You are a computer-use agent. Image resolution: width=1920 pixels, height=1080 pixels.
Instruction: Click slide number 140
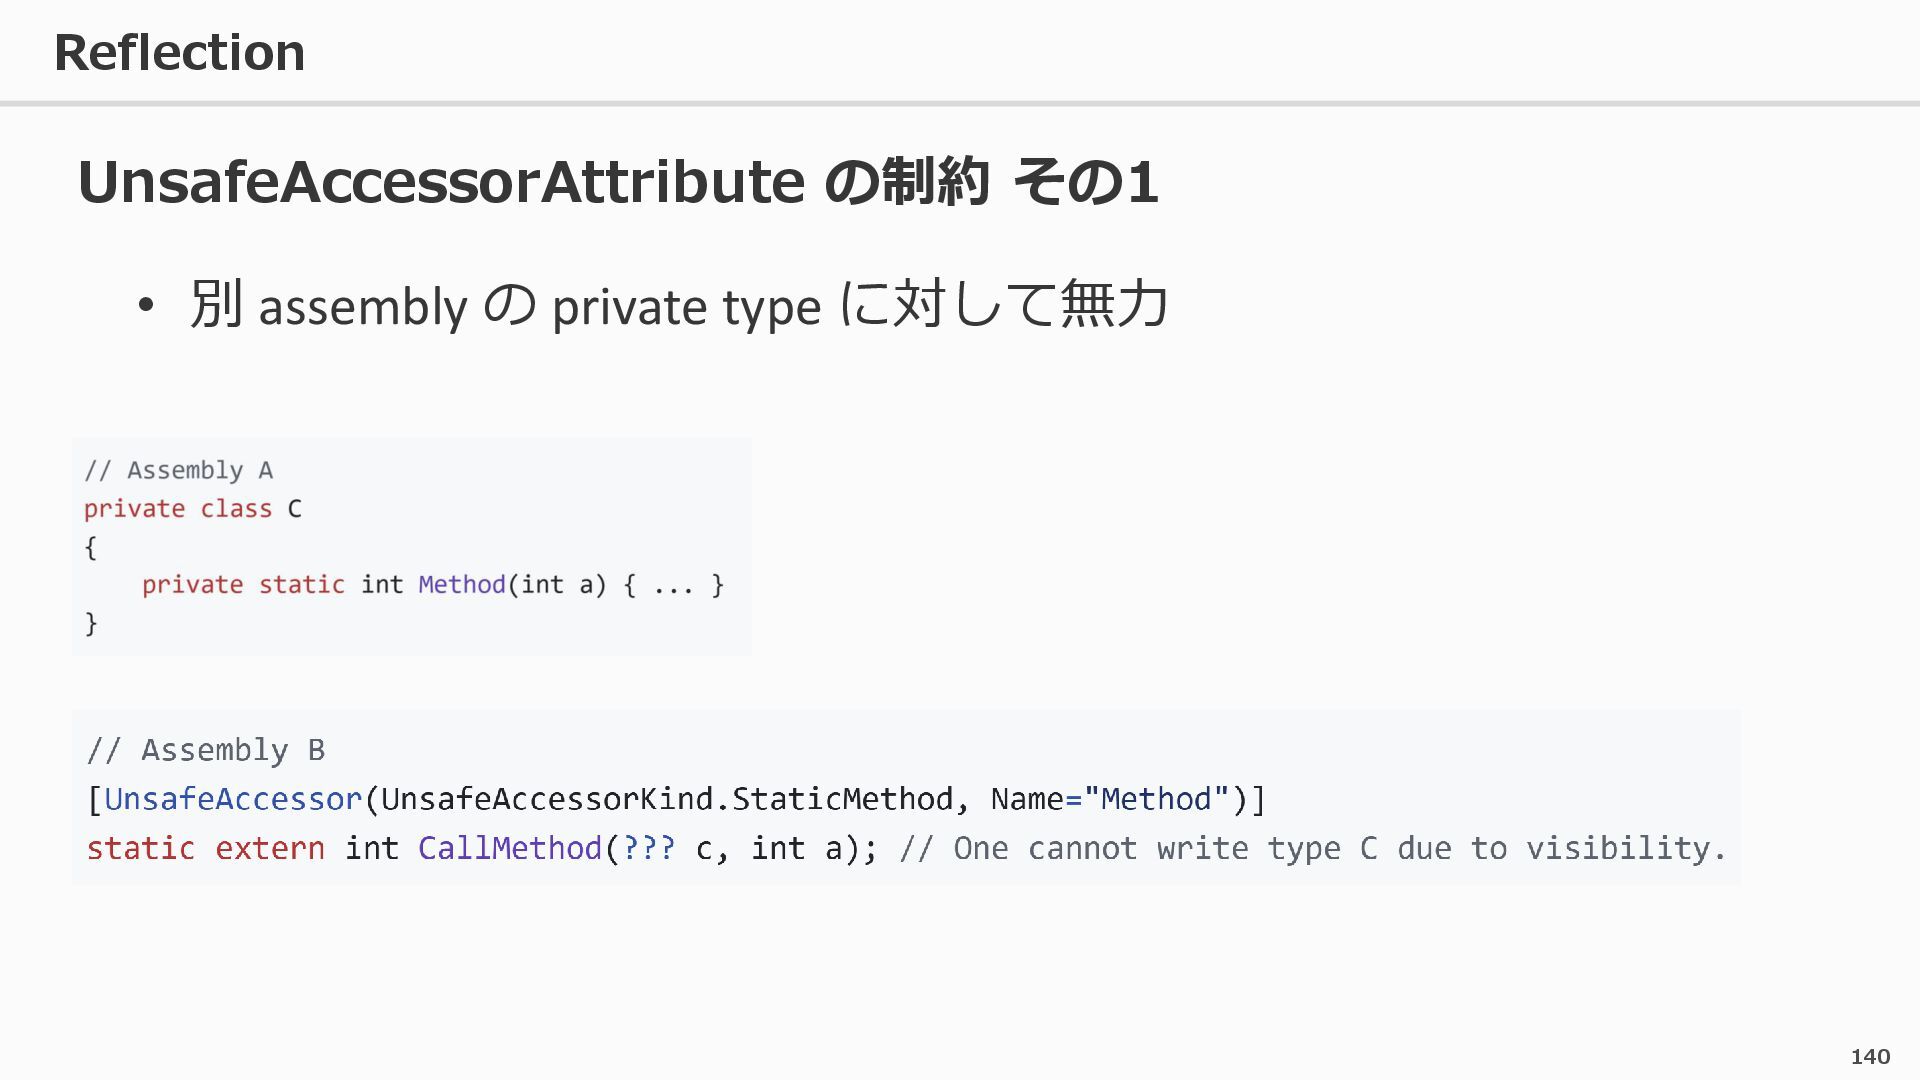tap(1870, 1057)
